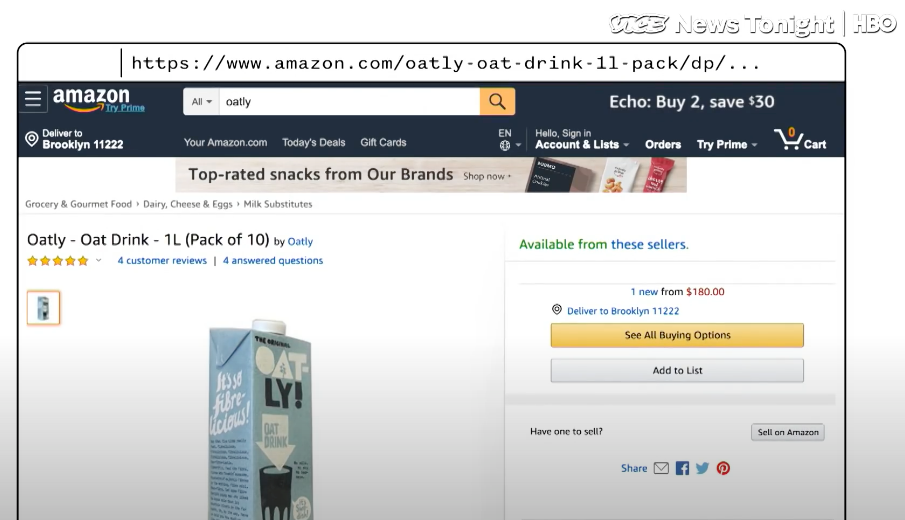This screenshot has width=905, height=520.
Task: Share via email envelope icon
Action: (661, 468)
